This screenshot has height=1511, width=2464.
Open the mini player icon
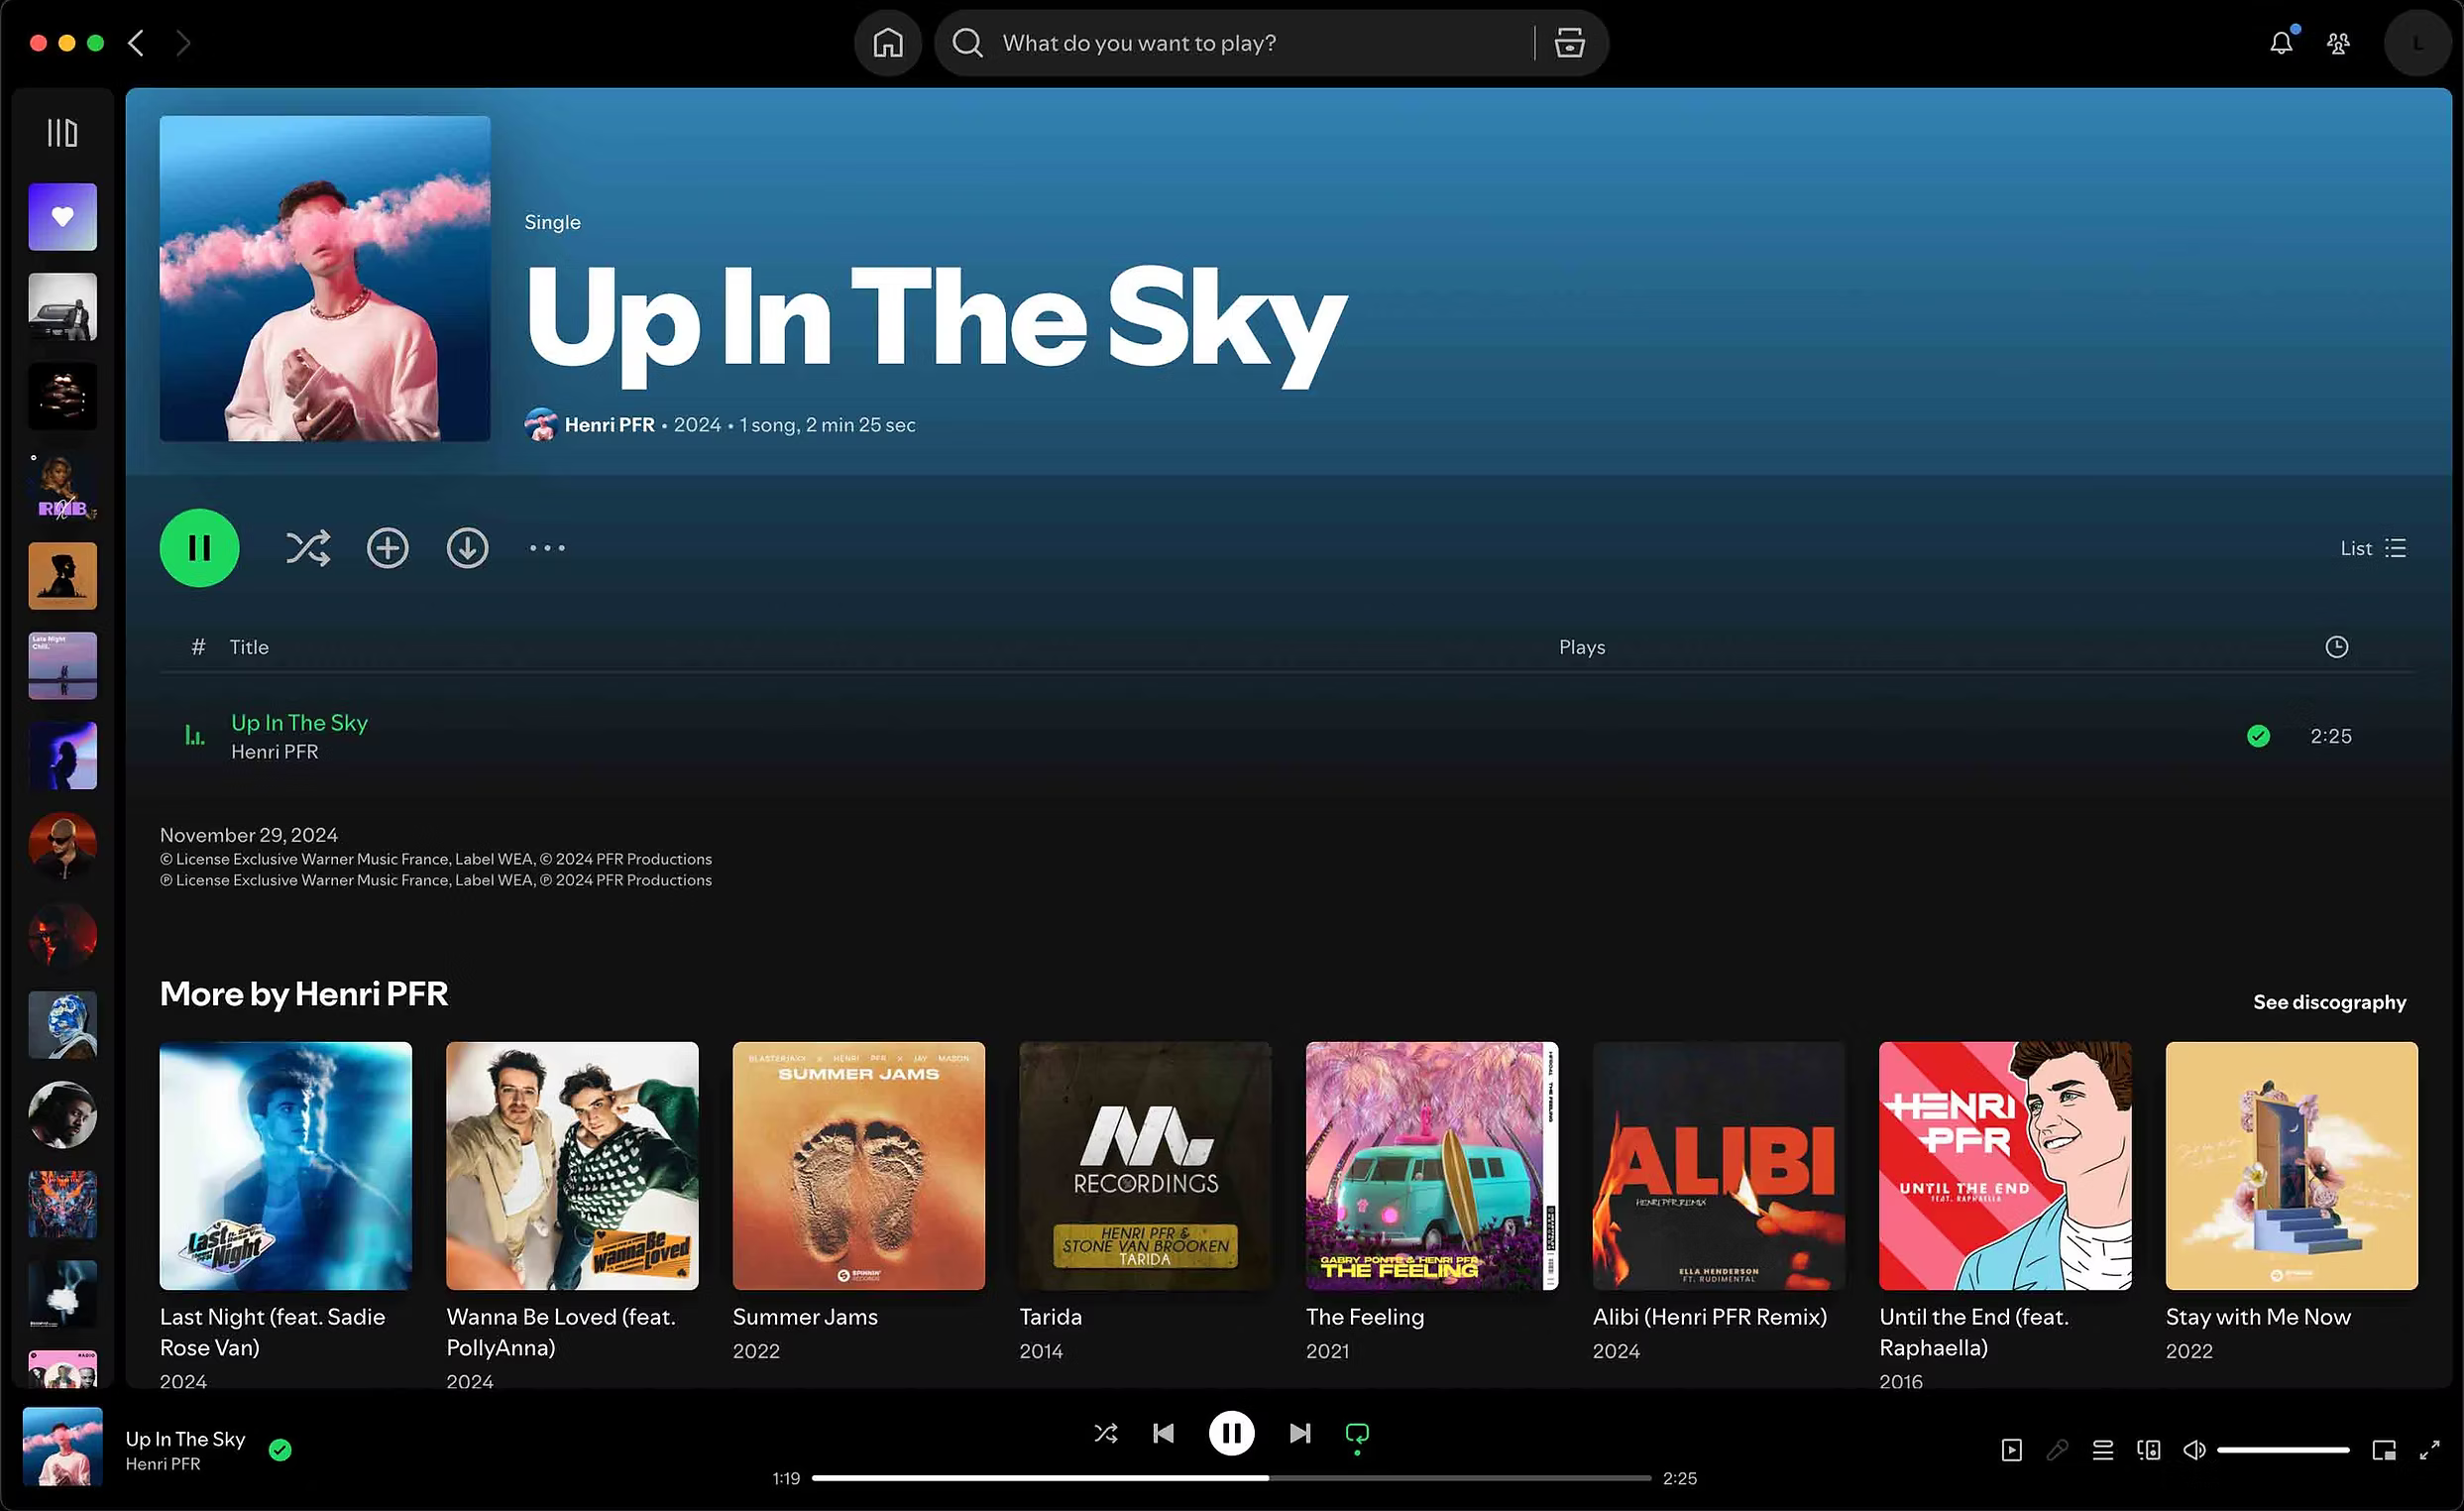click(x=2384, y=1450)
